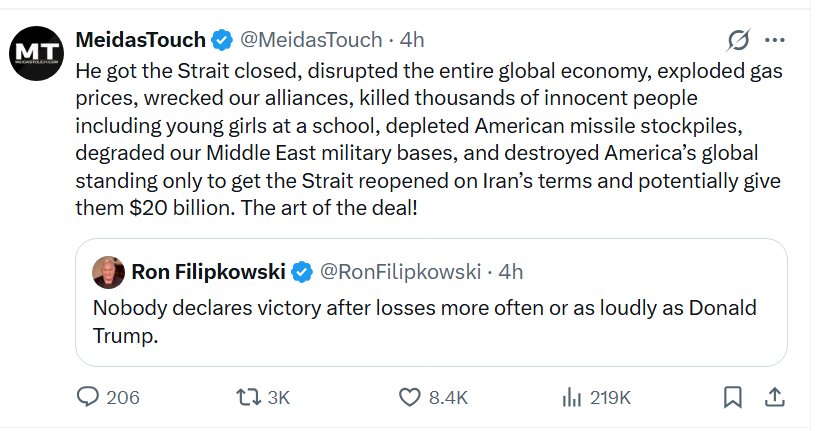The height and width of the screenshot is (431, 840).
Task: Open the reply composer via comment icon
Action: point(87,397)
